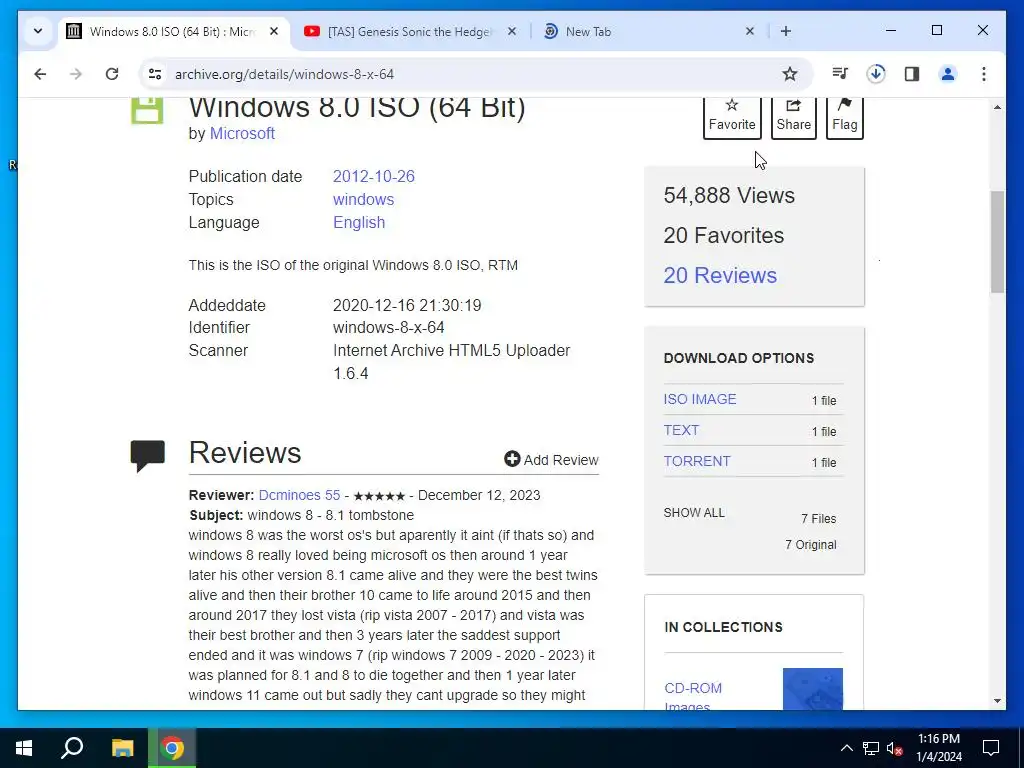Open TEXT download option
Screen dimensions: 1024x768
tap(681, 430)
